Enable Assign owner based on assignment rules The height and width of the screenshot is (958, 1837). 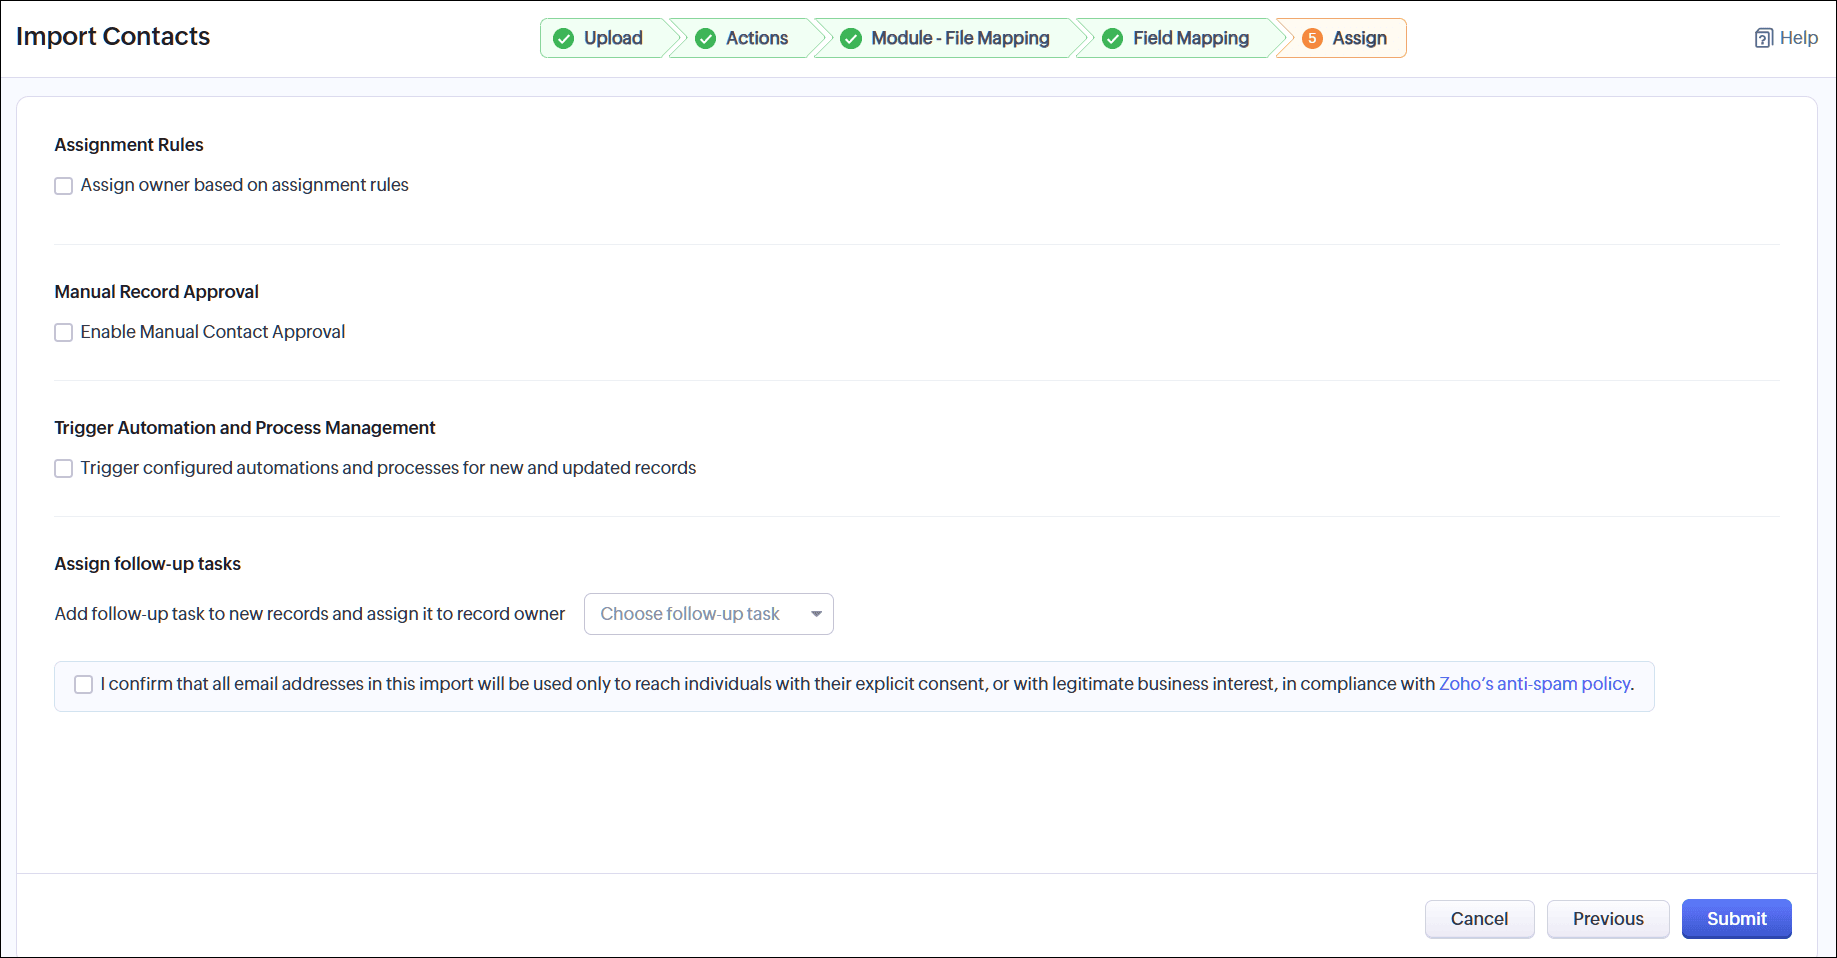64,186
